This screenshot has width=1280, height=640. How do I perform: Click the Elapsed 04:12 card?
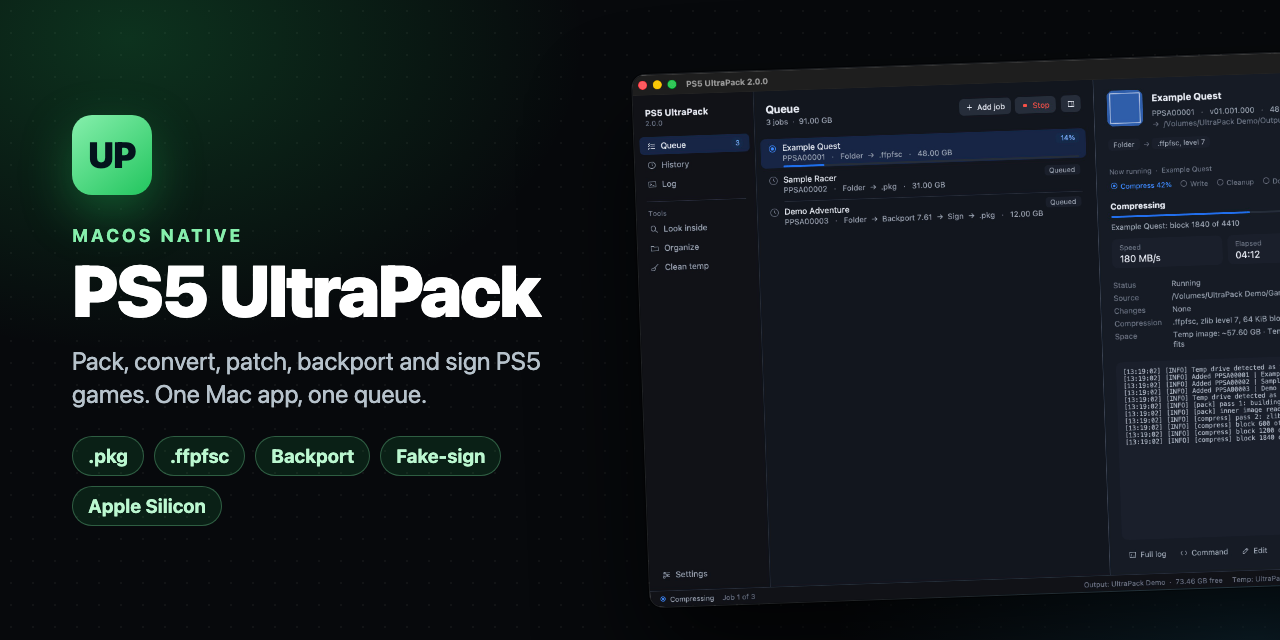pos(1255,249)
